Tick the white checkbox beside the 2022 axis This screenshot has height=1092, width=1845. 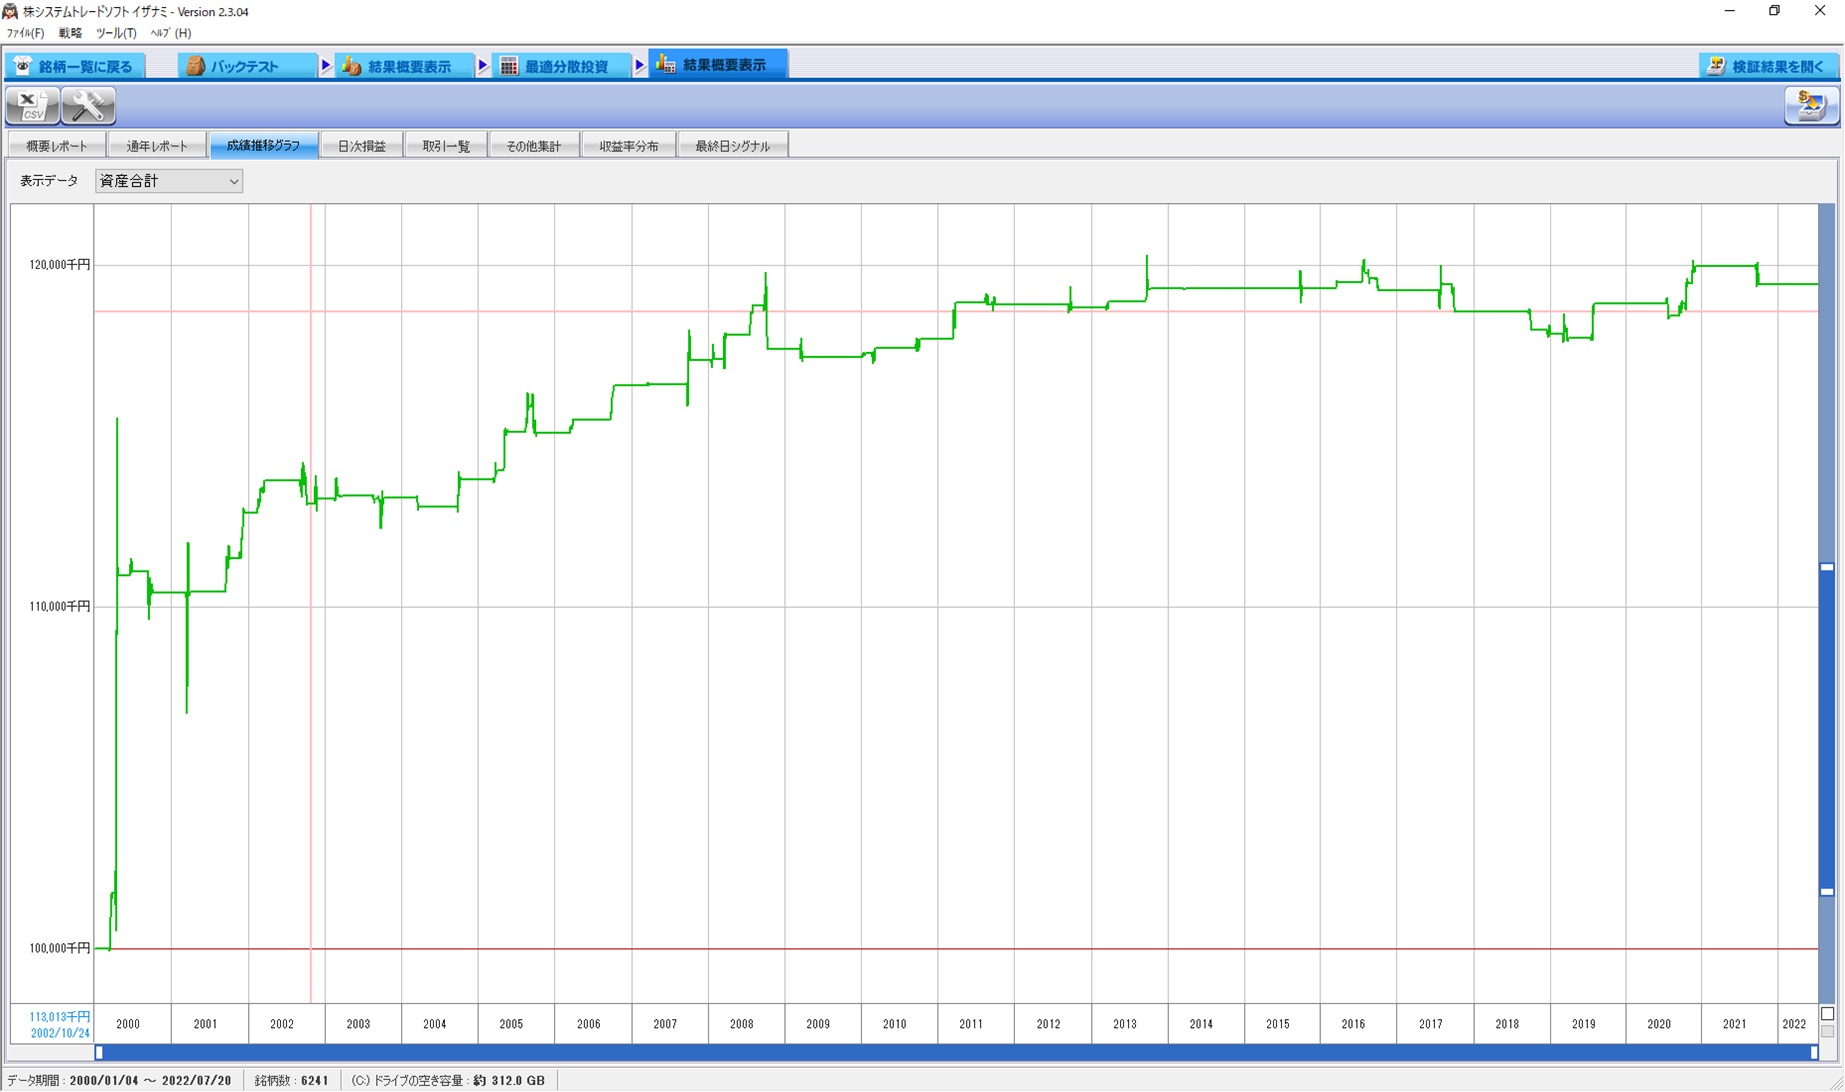click(1827, 1014)
